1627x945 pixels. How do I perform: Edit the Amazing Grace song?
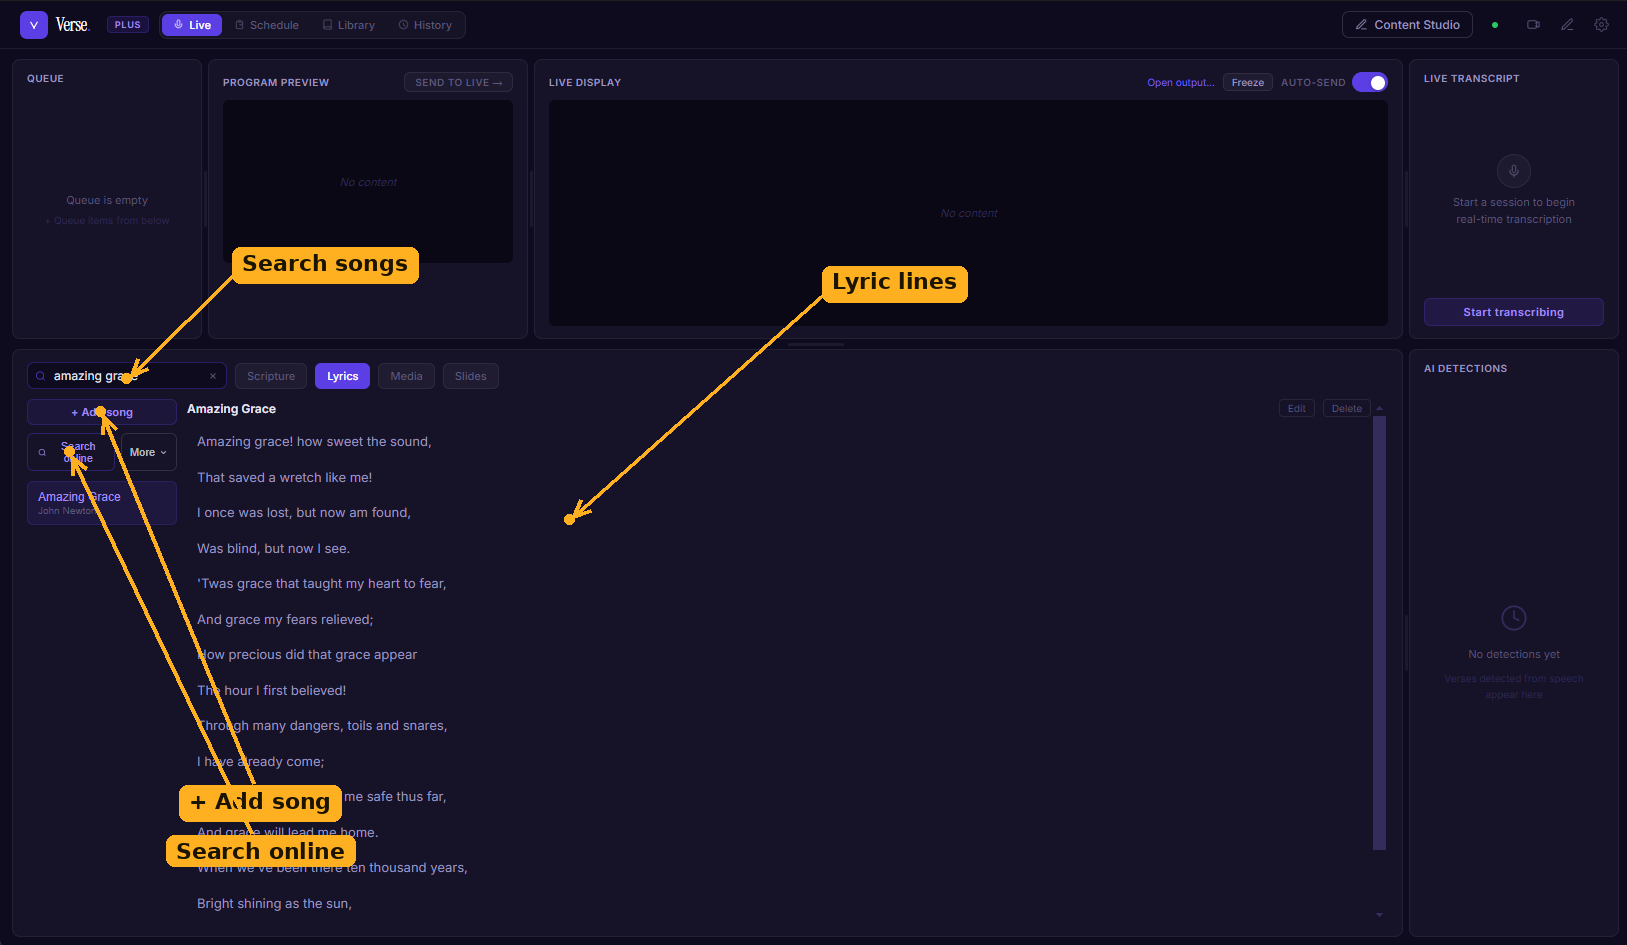pyautogui.click(x=1296, y=408)
